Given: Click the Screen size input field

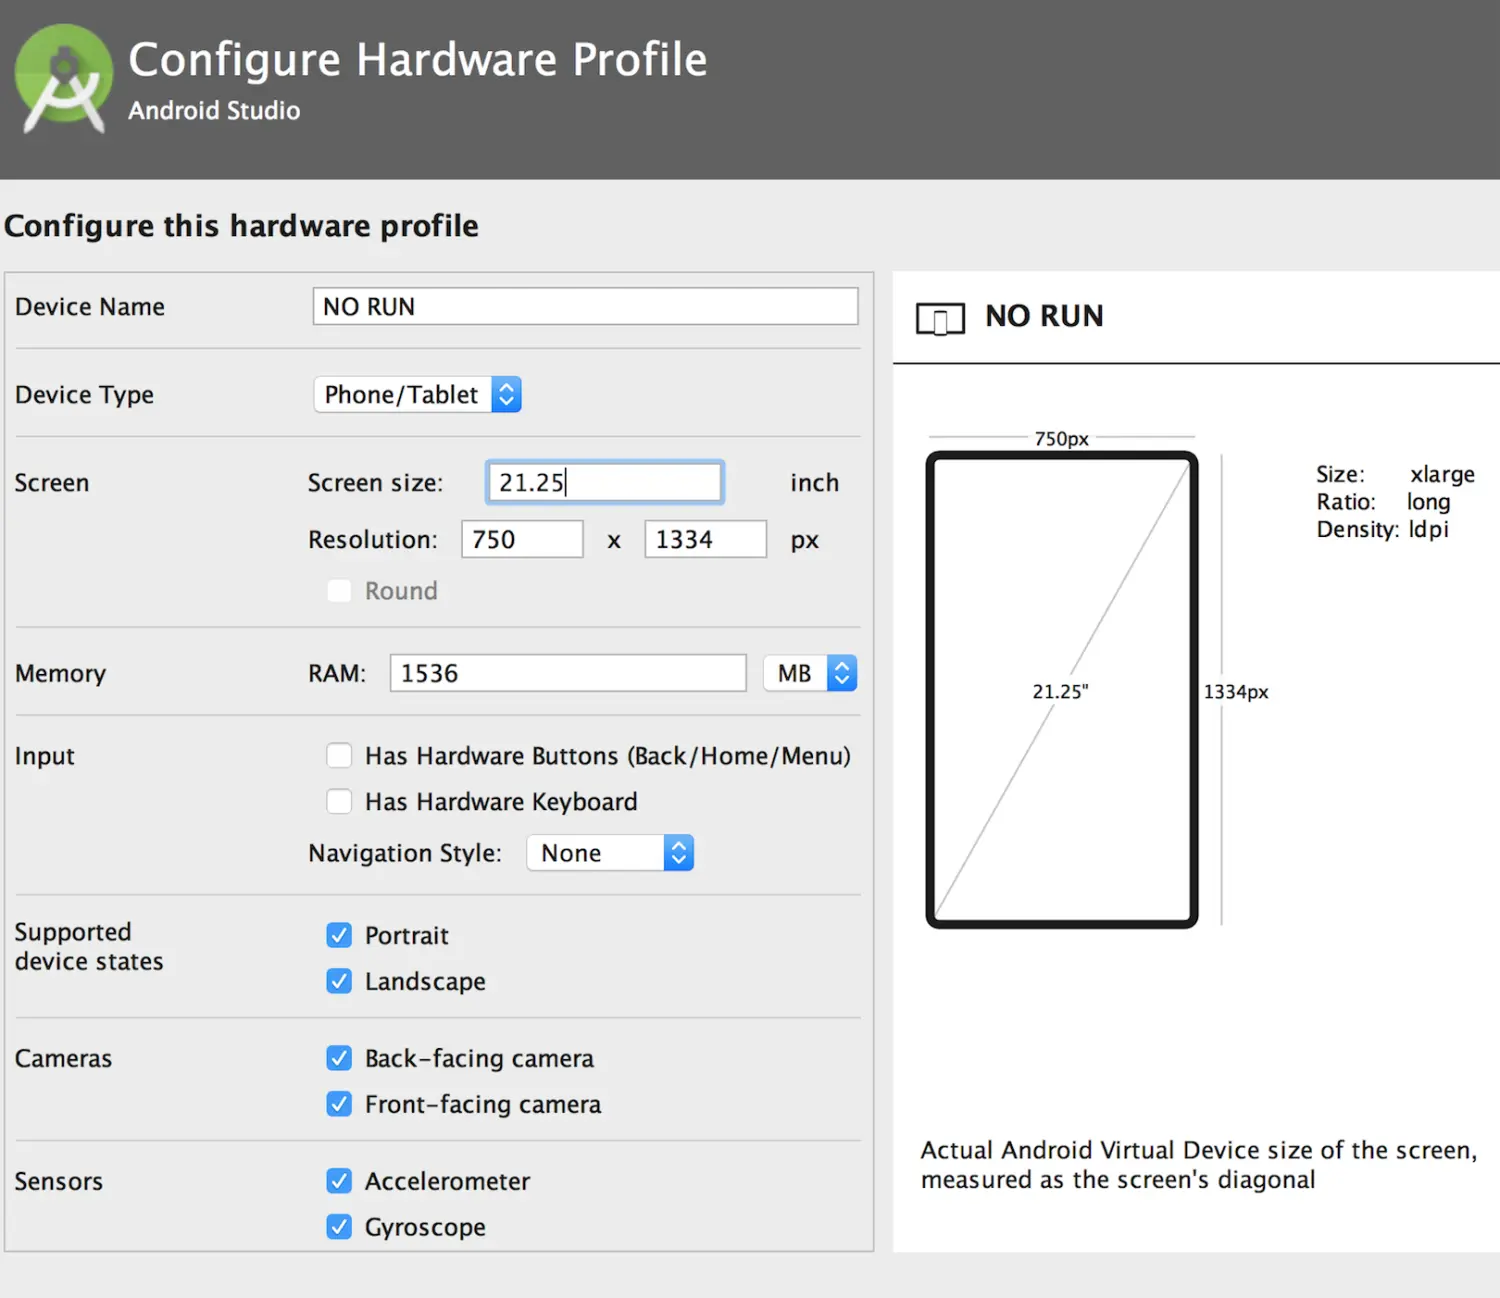Looking at the screenshot, I should 605,482.
